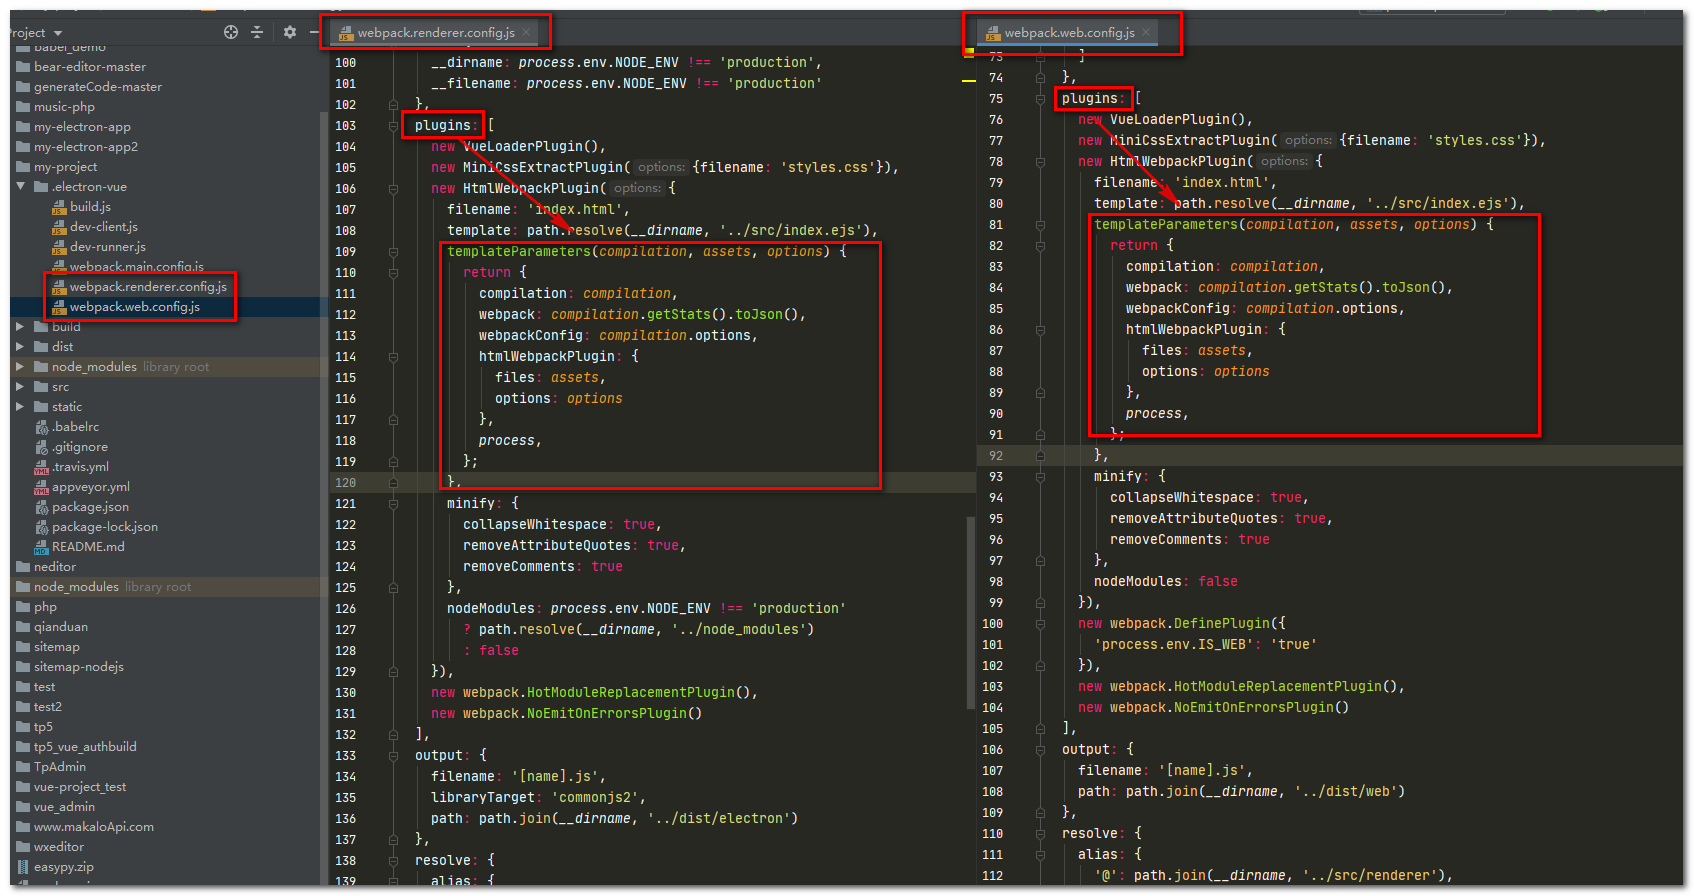Expand the node_modules folder arrow
1694x896 pixels.
(20, 367)
